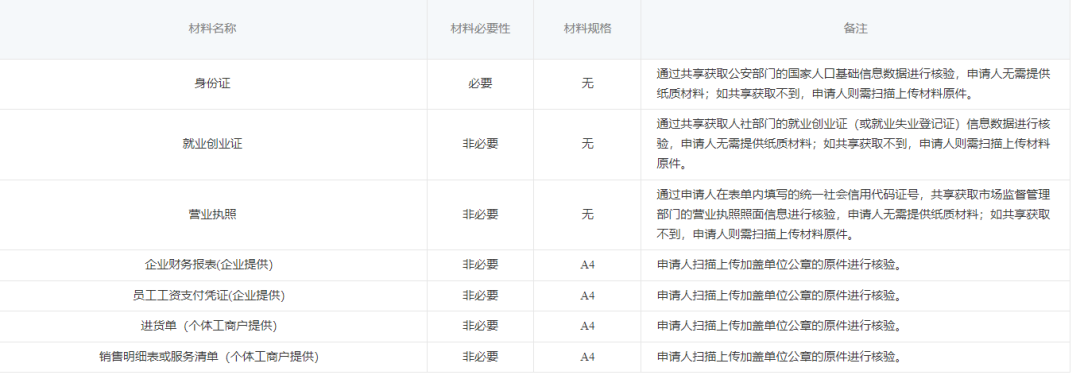Click 非必要 in the 员工工资支付凭证 row
Viewport: 1080px width, 375px height.
point(480,296)
